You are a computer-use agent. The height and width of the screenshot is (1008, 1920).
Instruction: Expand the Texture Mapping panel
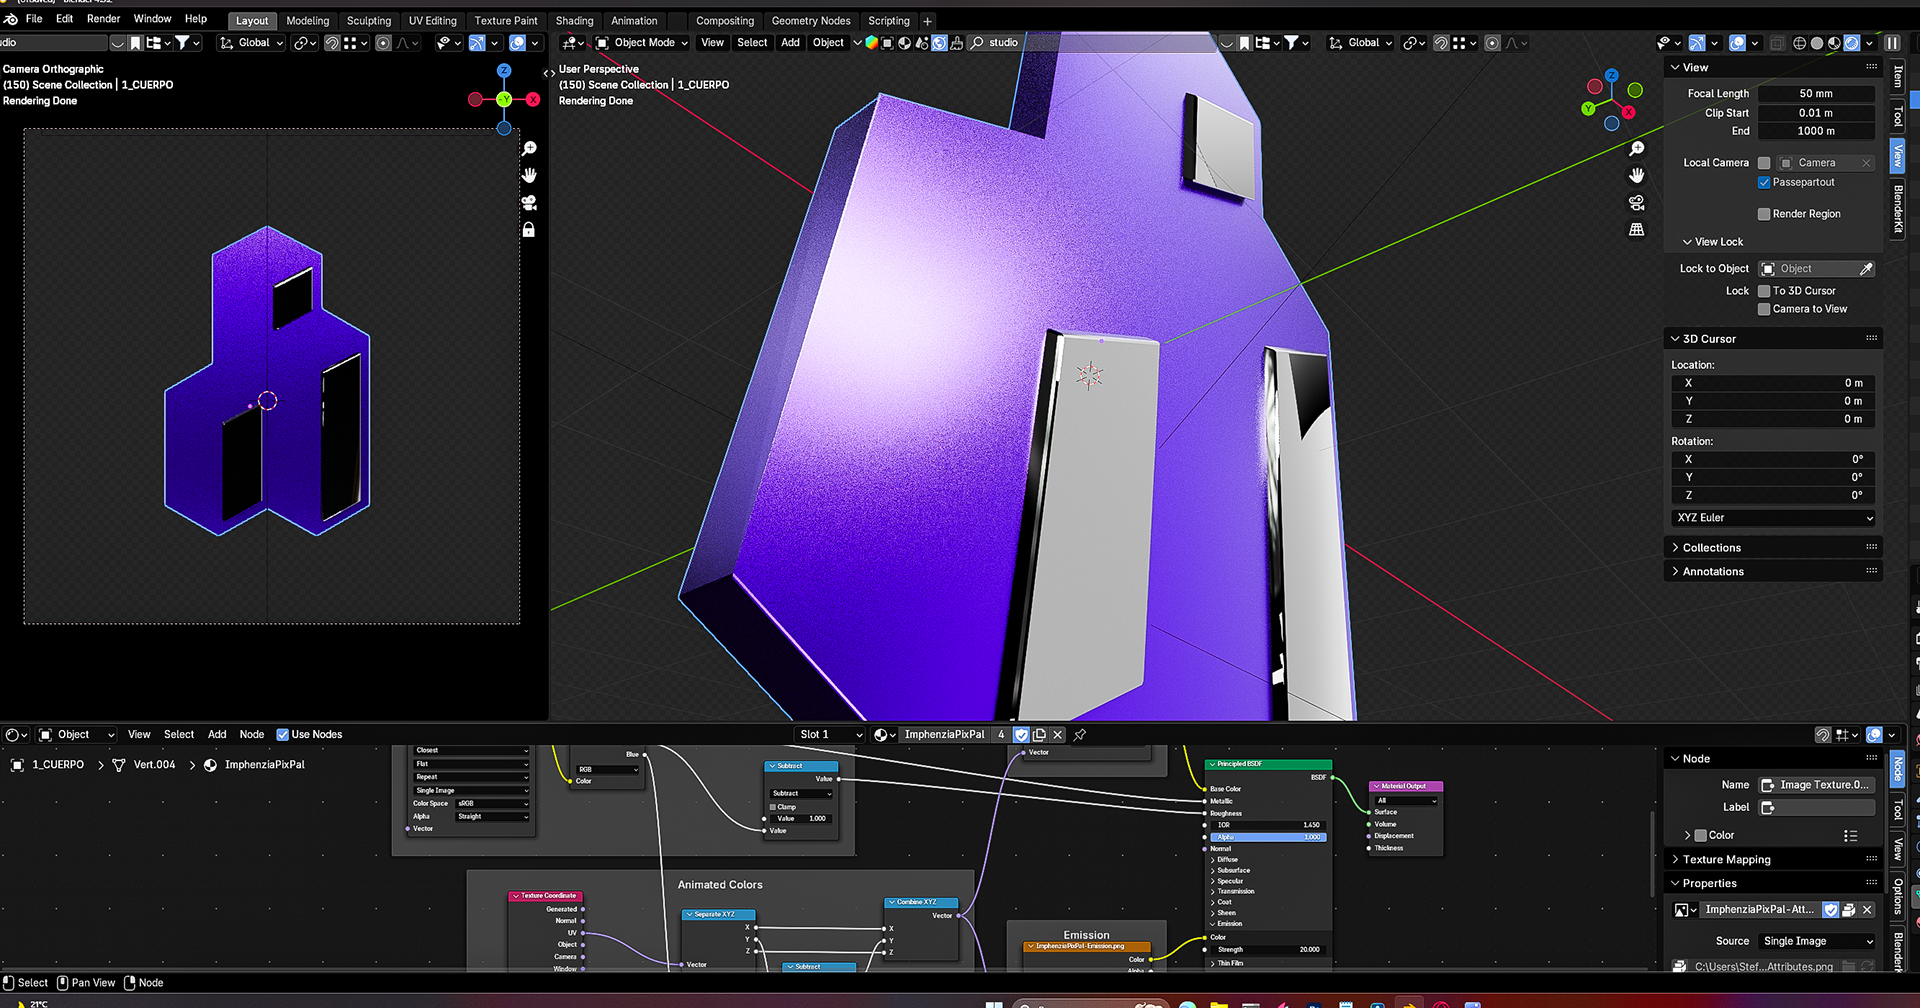(1725, 860)
